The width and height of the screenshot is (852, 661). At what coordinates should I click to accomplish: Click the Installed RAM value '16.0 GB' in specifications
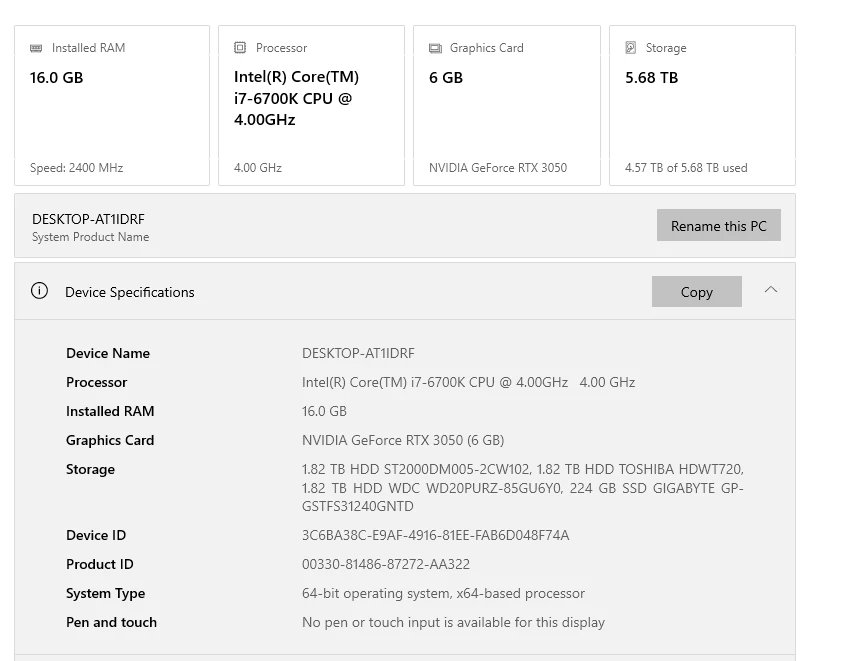pos(324,411)
